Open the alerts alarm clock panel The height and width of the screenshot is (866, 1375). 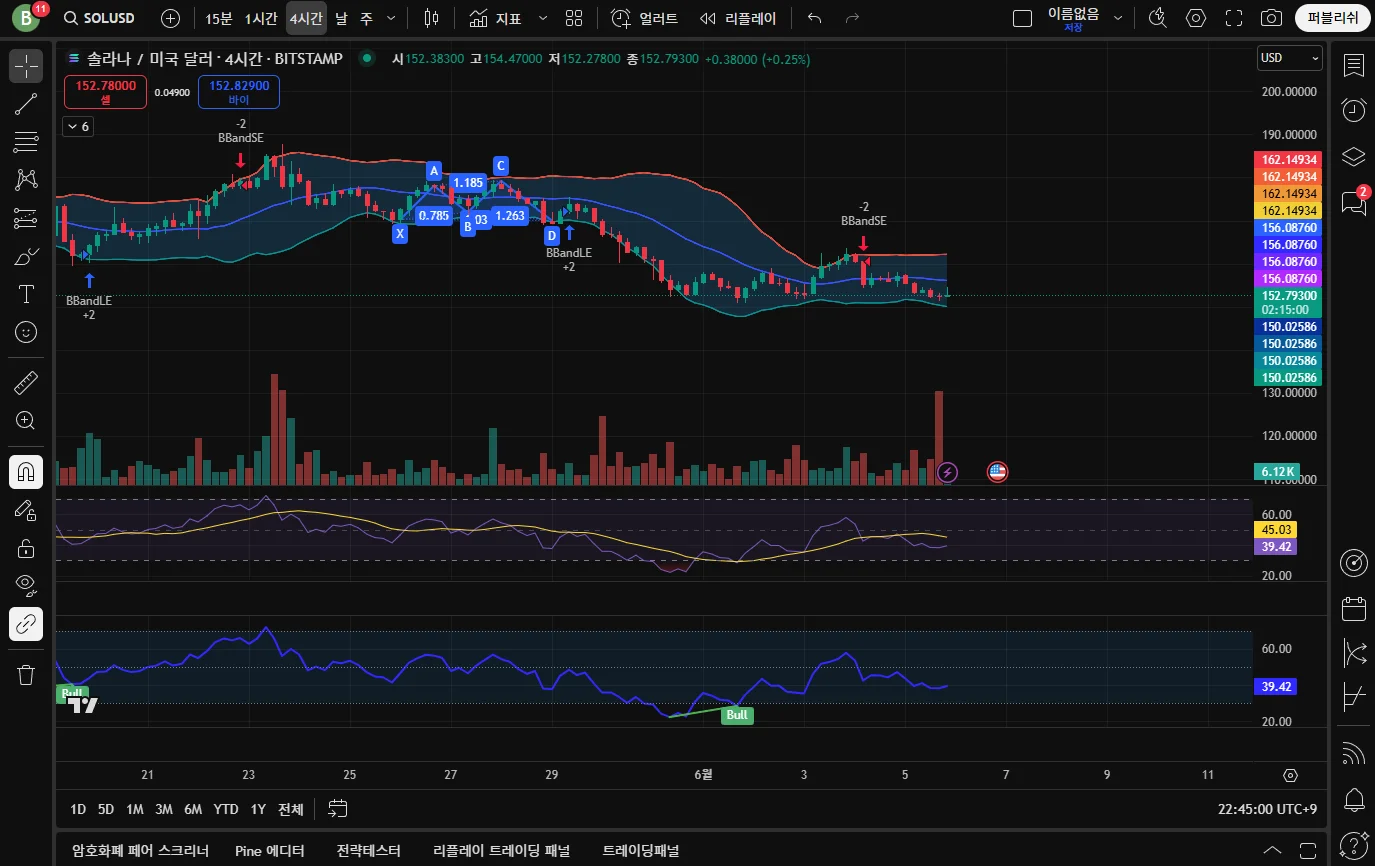1354,110
